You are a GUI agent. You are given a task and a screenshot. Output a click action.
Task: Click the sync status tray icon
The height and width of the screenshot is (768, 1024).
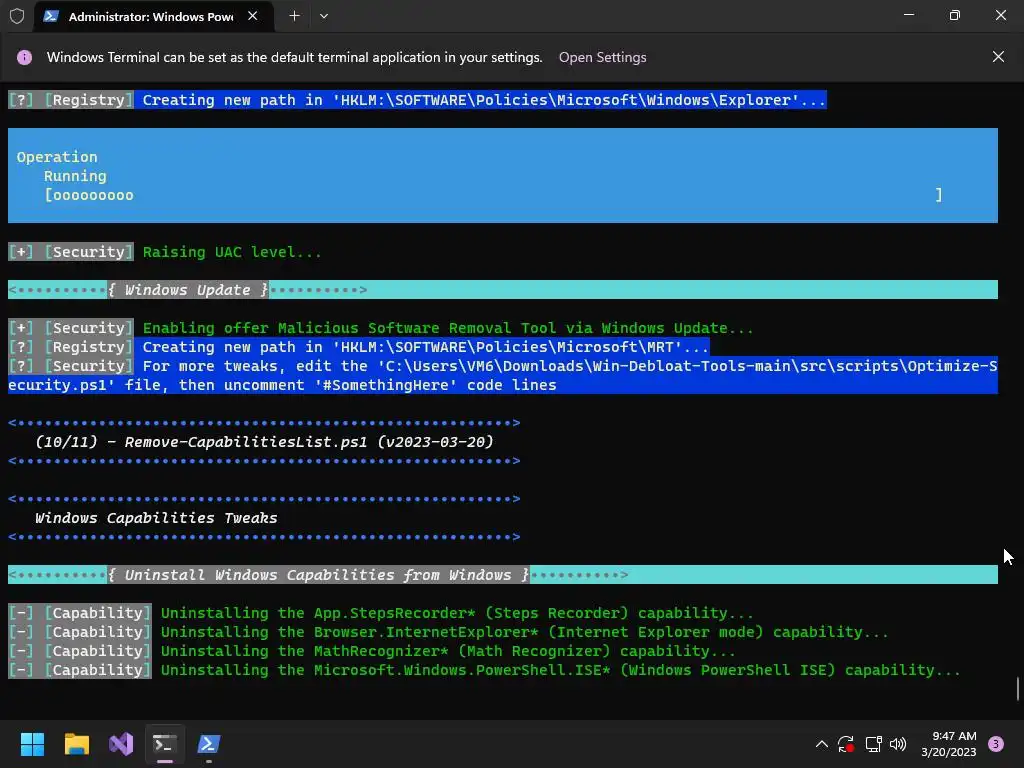846,744
